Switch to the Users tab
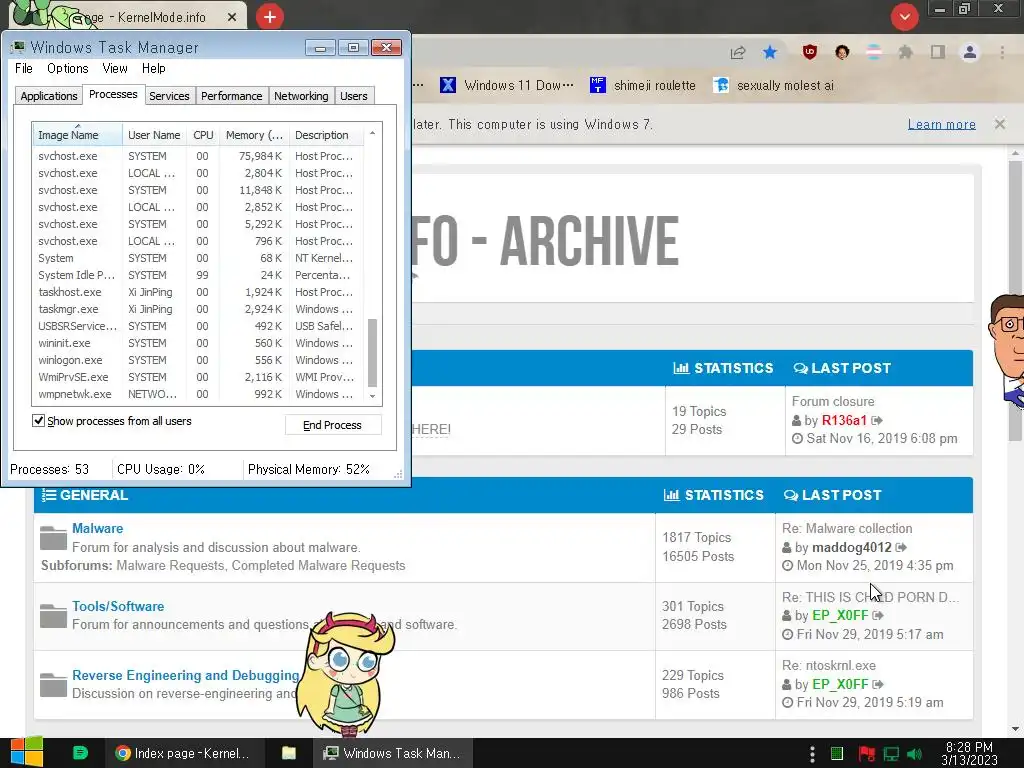Viewport: 1024px width, 768px height. pos(353,96)
